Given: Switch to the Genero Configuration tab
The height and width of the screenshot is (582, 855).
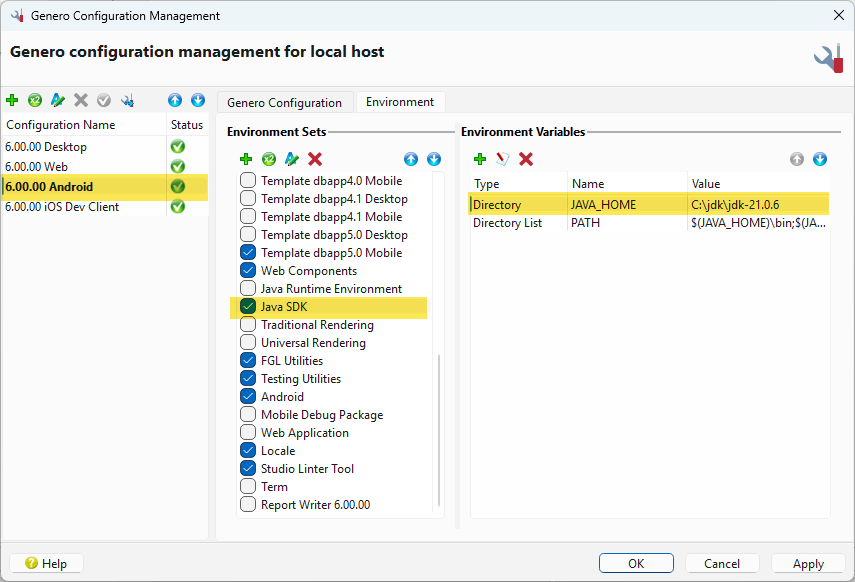Looking at the screenshot, I should tap(285, 101).
